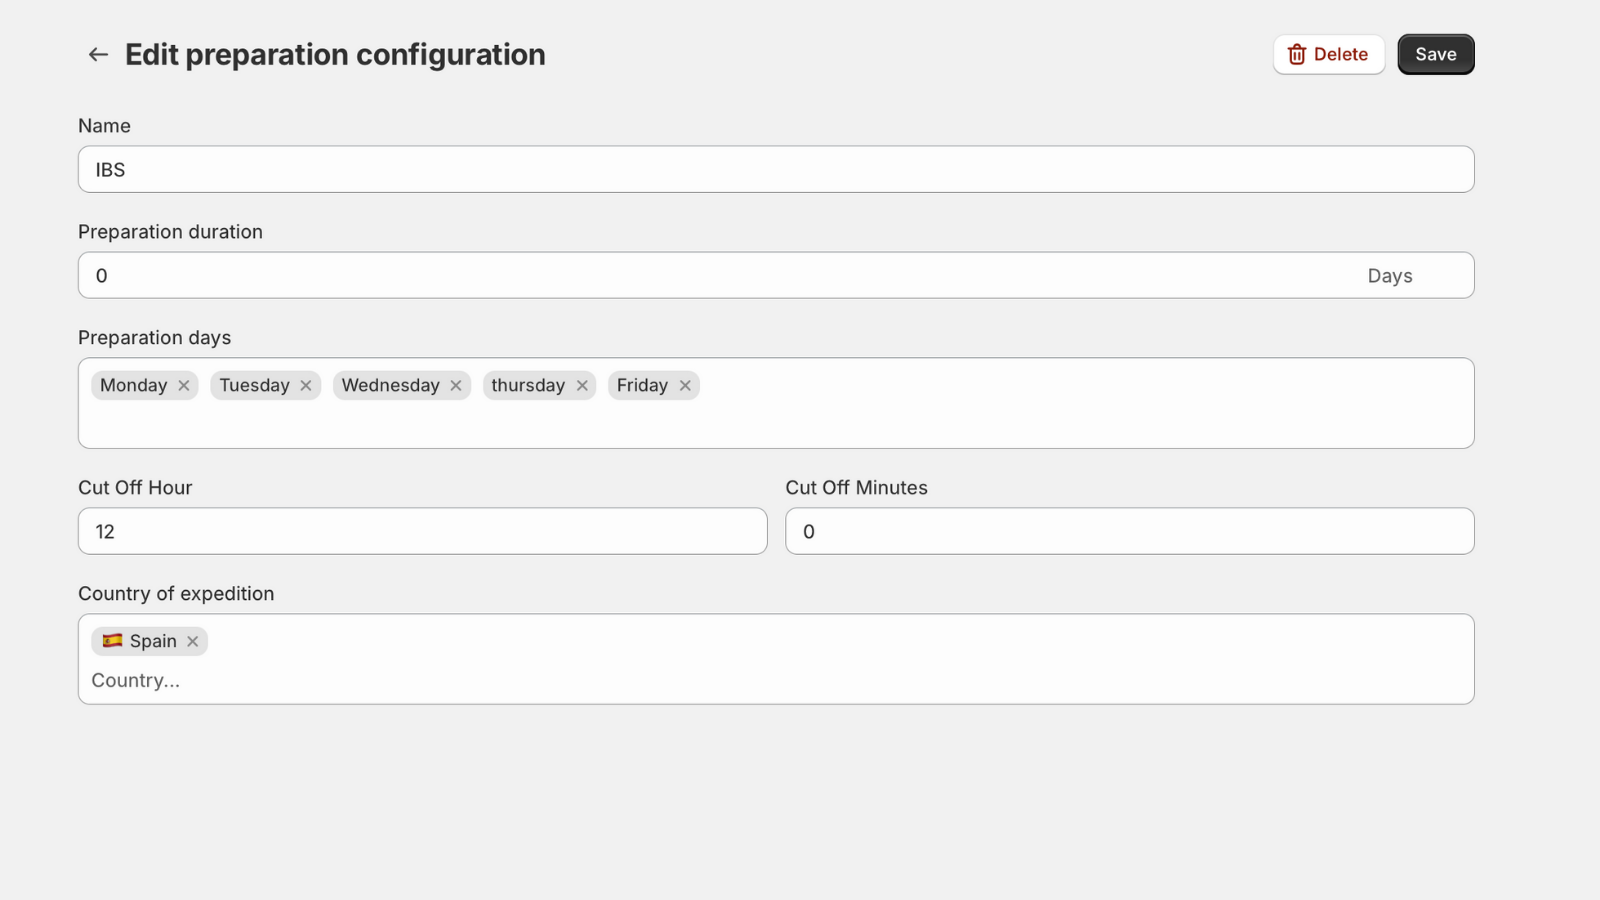Remove the Spain country tag
The width and height of the screenshot is (1600, 900).
pyautogui.click(x=193, y=642)
